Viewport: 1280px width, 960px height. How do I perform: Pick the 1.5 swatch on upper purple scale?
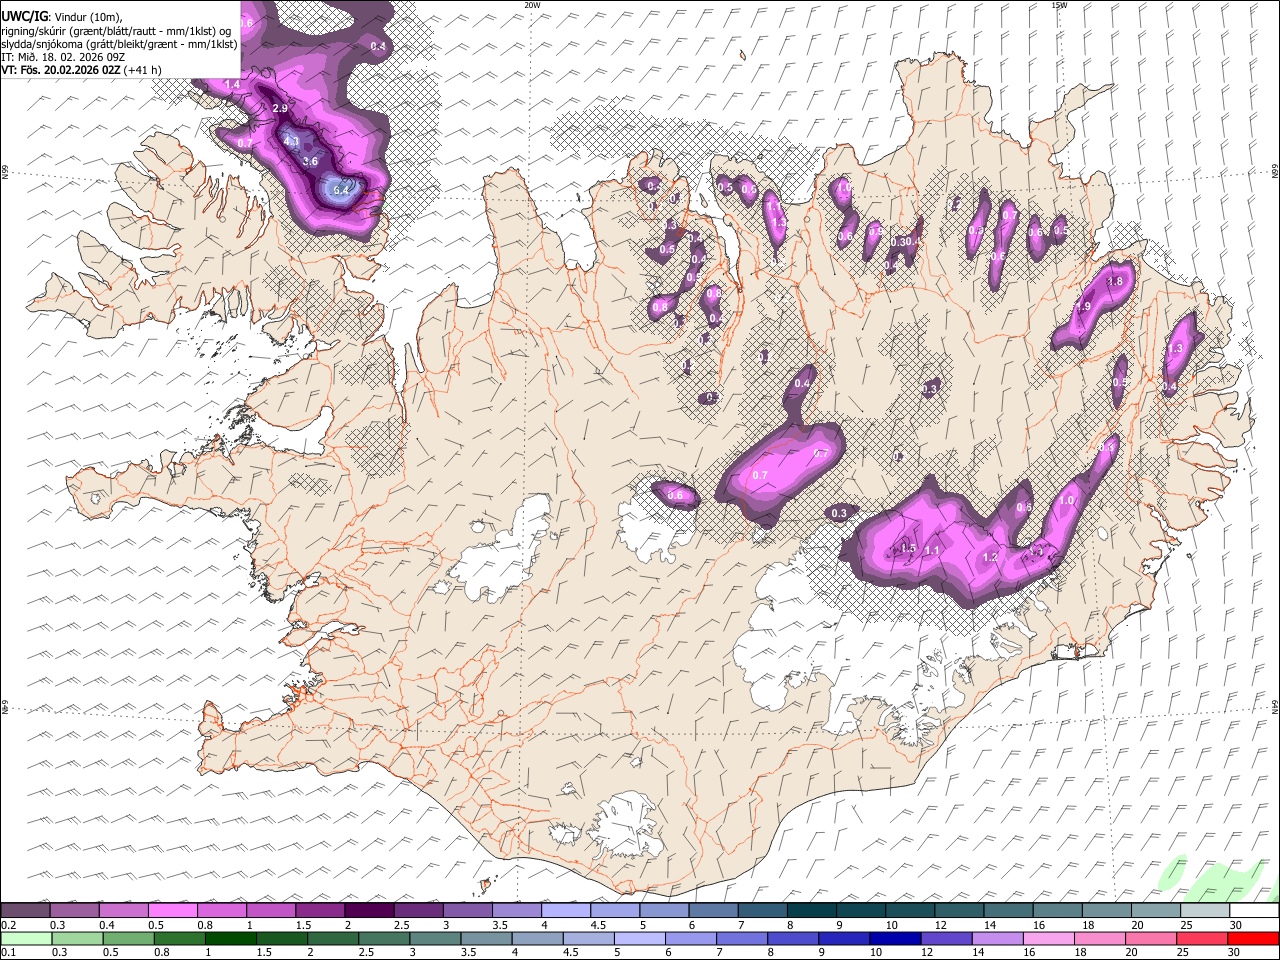pos(320,910)
